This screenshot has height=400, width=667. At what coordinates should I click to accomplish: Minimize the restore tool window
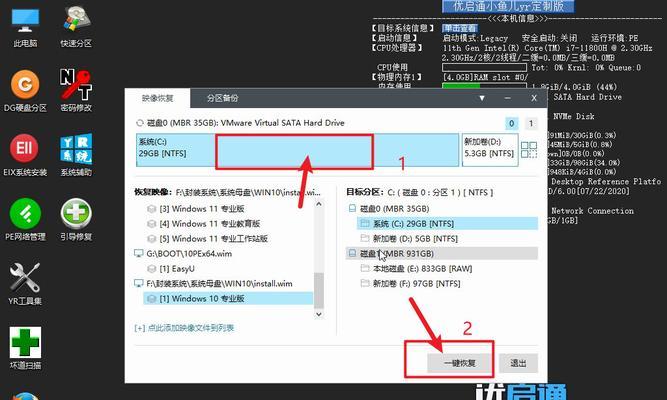point(507,98)
